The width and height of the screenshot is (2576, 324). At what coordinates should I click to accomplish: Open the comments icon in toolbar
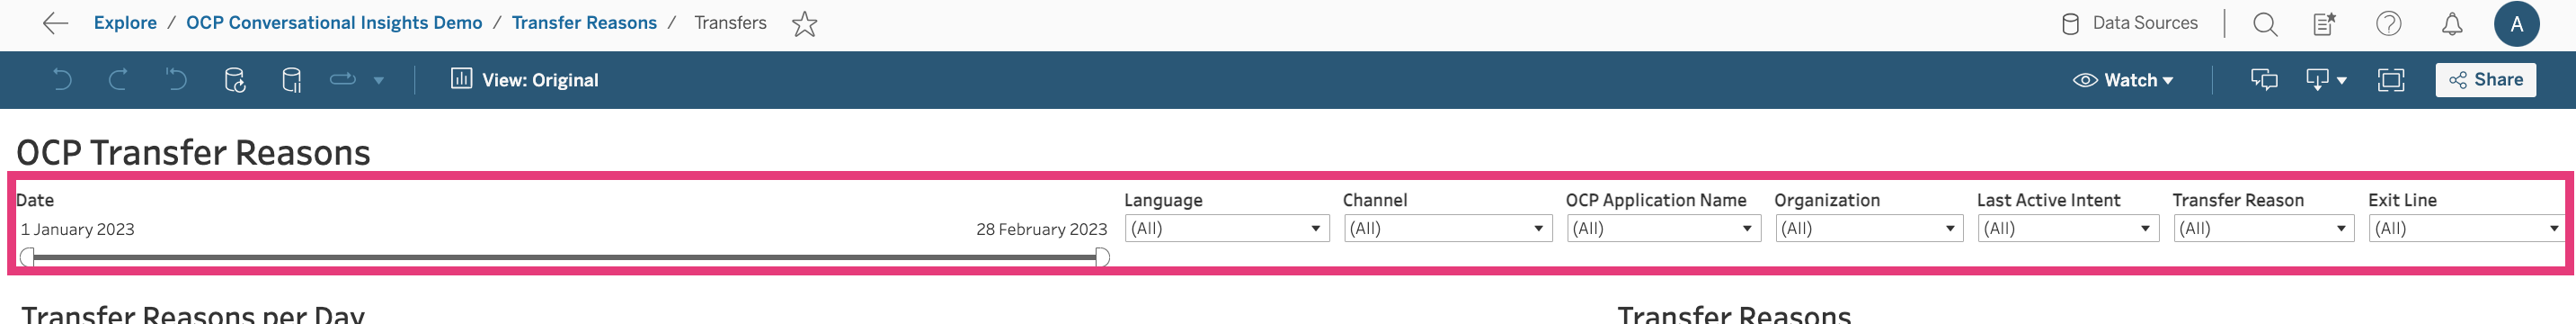point(2264,80)
